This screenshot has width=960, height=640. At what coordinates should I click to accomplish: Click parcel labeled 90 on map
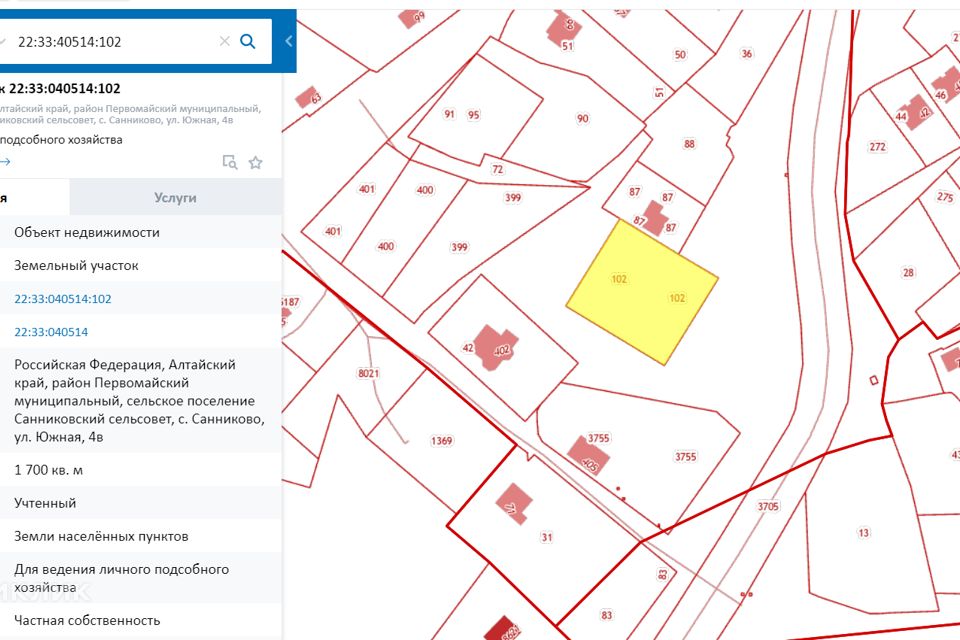(582, 118)
